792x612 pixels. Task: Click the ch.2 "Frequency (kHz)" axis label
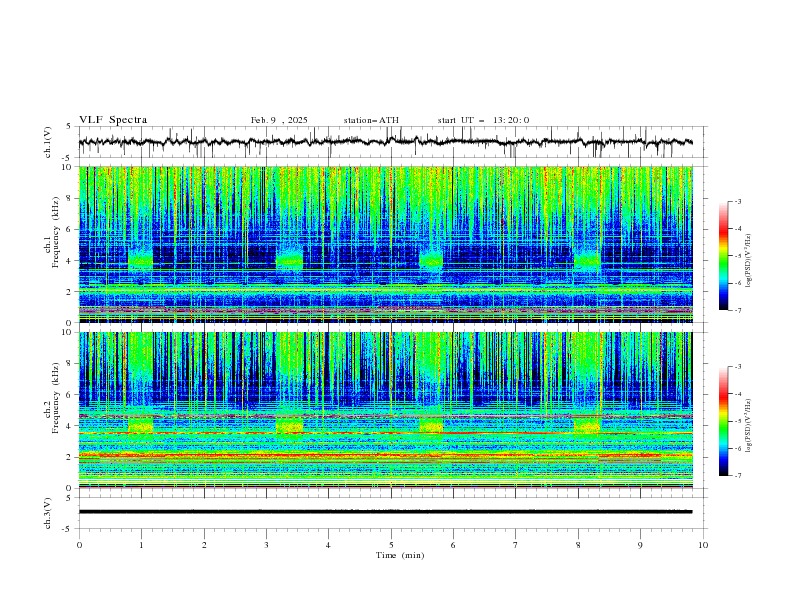pyautogui.click(x=56, y=397)
